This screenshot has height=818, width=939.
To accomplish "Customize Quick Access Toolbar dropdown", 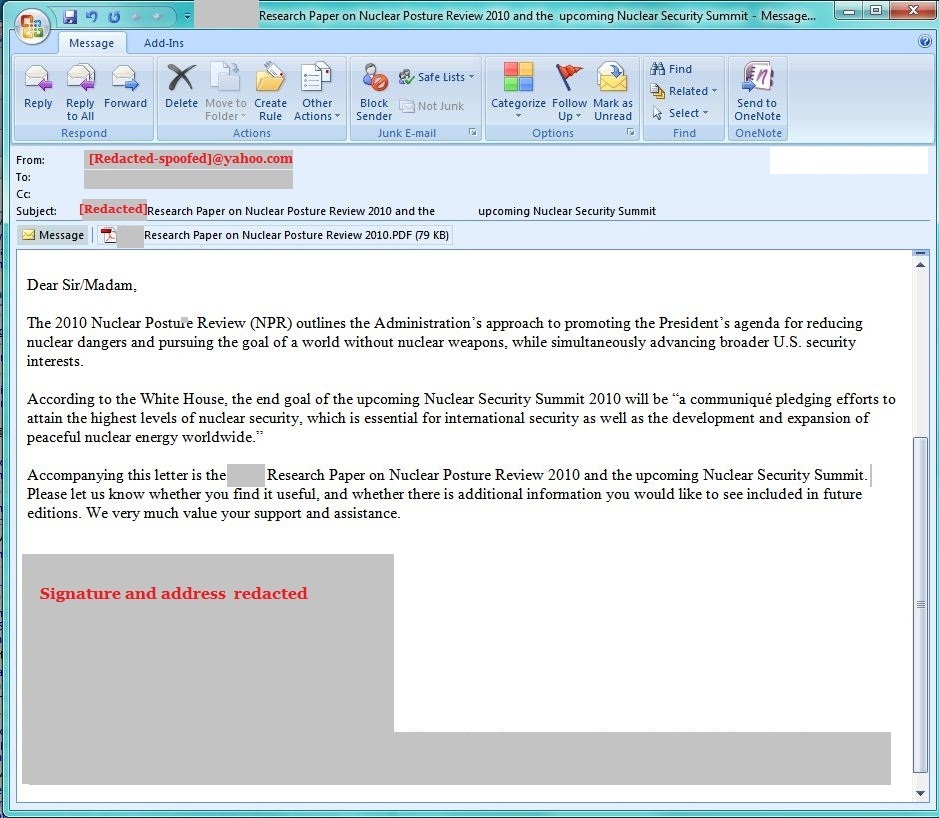I will [187, 16].
